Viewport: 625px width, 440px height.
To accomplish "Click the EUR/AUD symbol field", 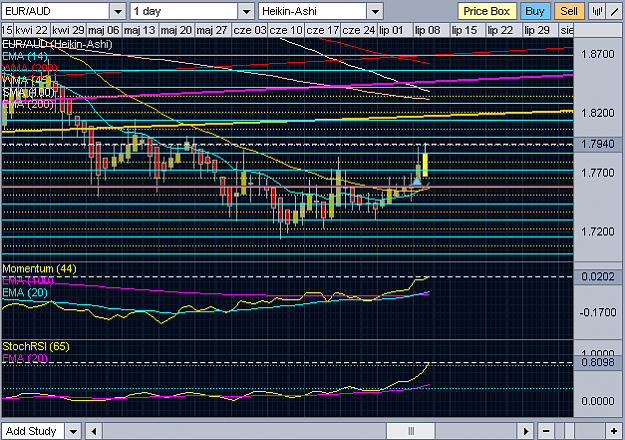I will pos(55,11).
